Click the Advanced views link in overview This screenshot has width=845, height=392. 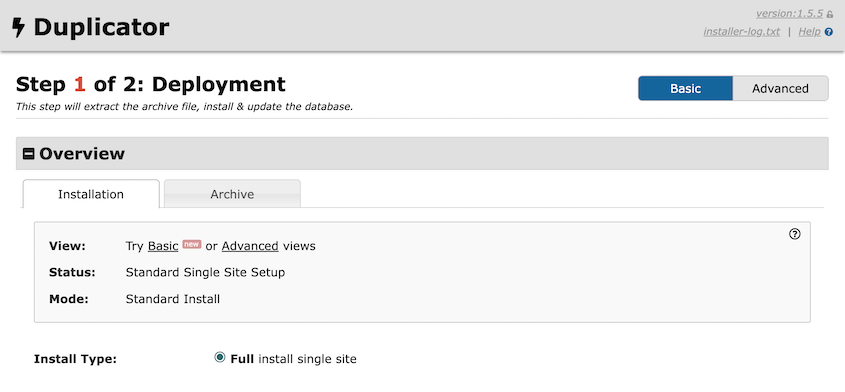[250, 246]
